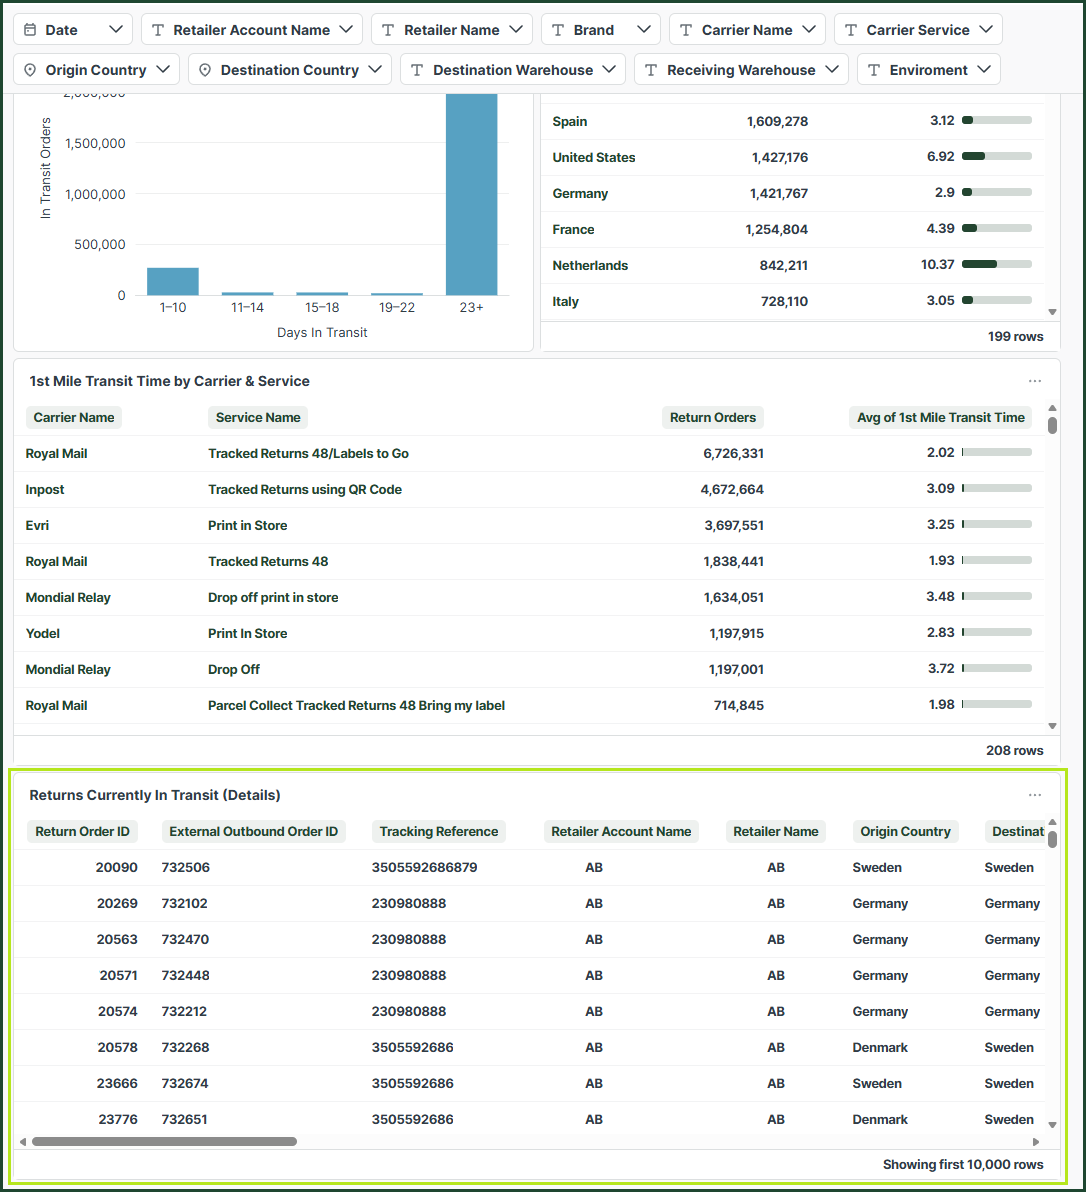The height and width of the screenshot is (1192, 1086).
Task: Click the text-type icon in Enviroment filter
Action: click(x=874, y=70)
